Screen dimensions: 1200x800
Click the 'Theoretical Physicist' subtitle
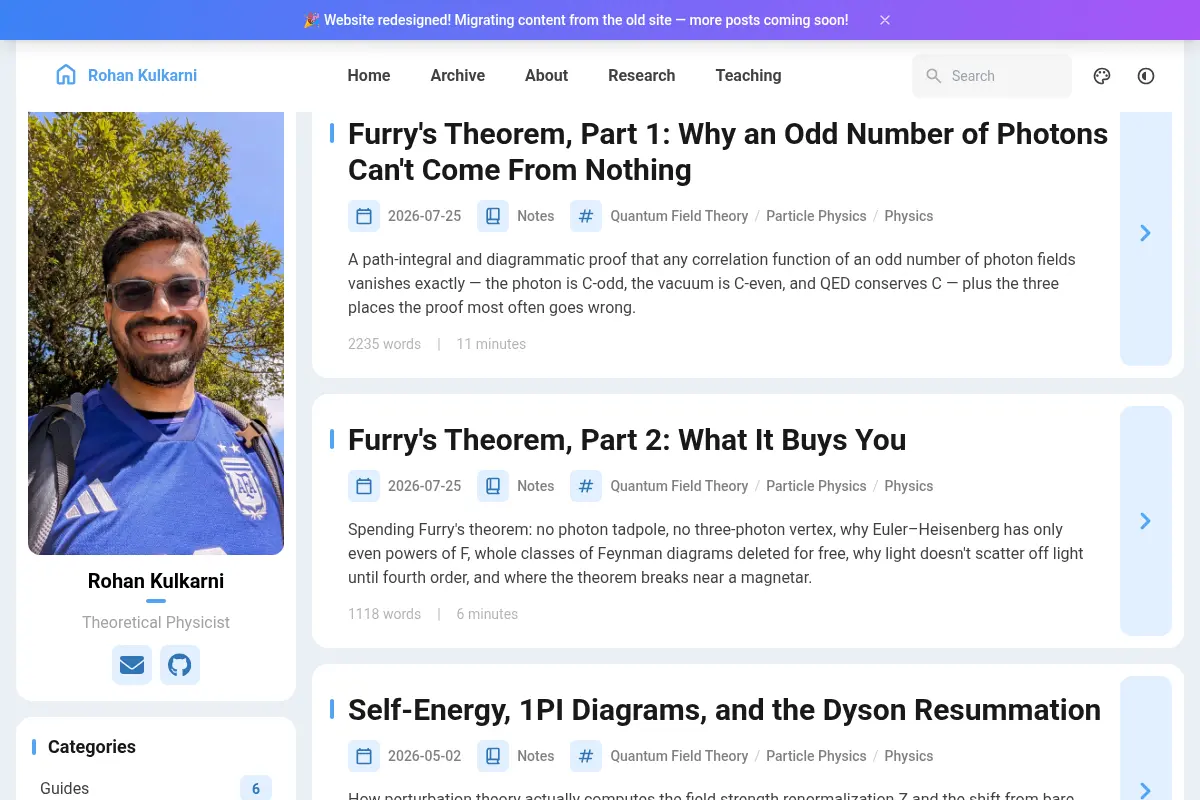pyautogui.click(x=156, y=622)
